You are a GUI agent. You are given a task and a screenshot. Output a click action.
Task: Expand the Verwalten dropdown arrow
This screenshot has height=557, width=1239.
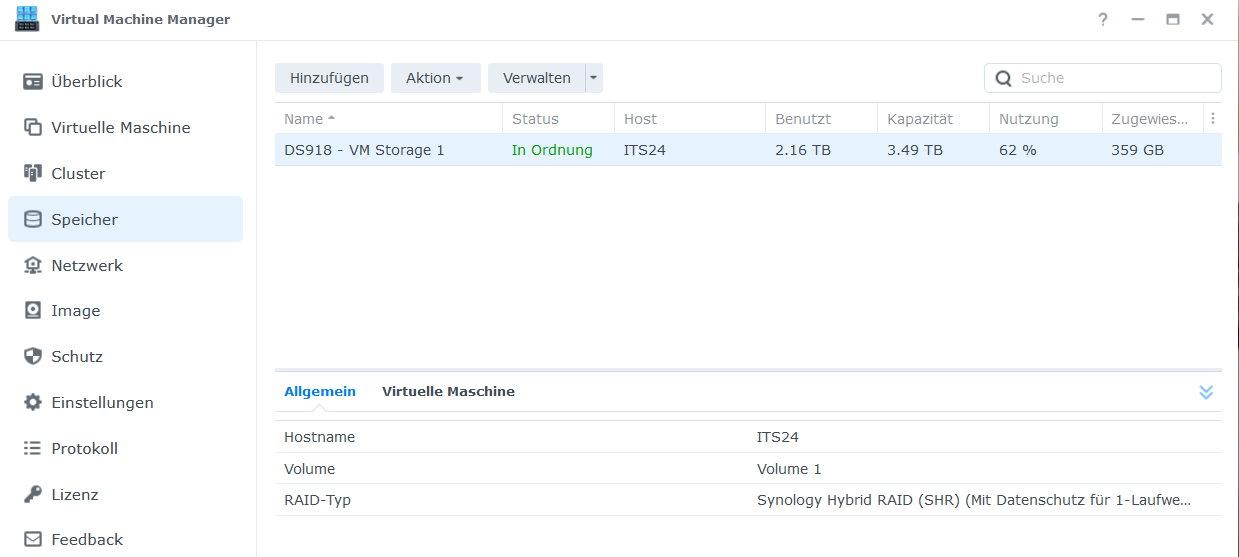pyautogui.click(x=593, y=78)
